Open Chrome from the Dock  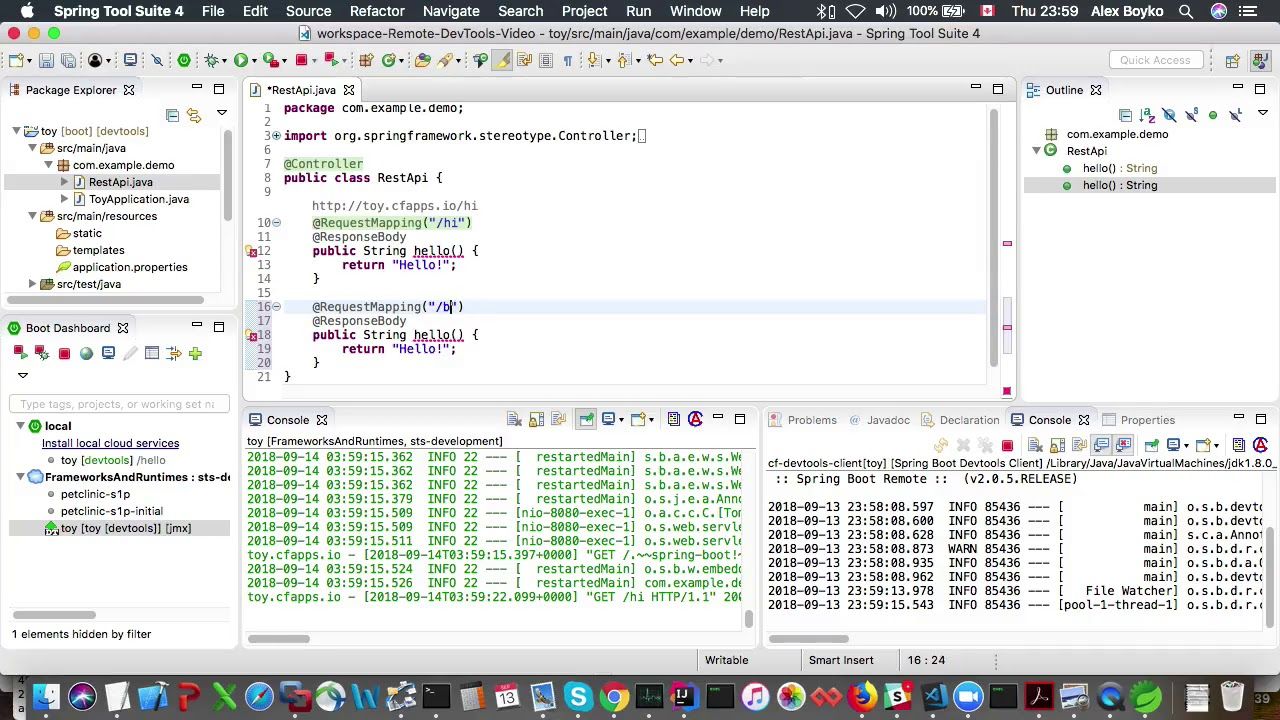tap(614, 696)
